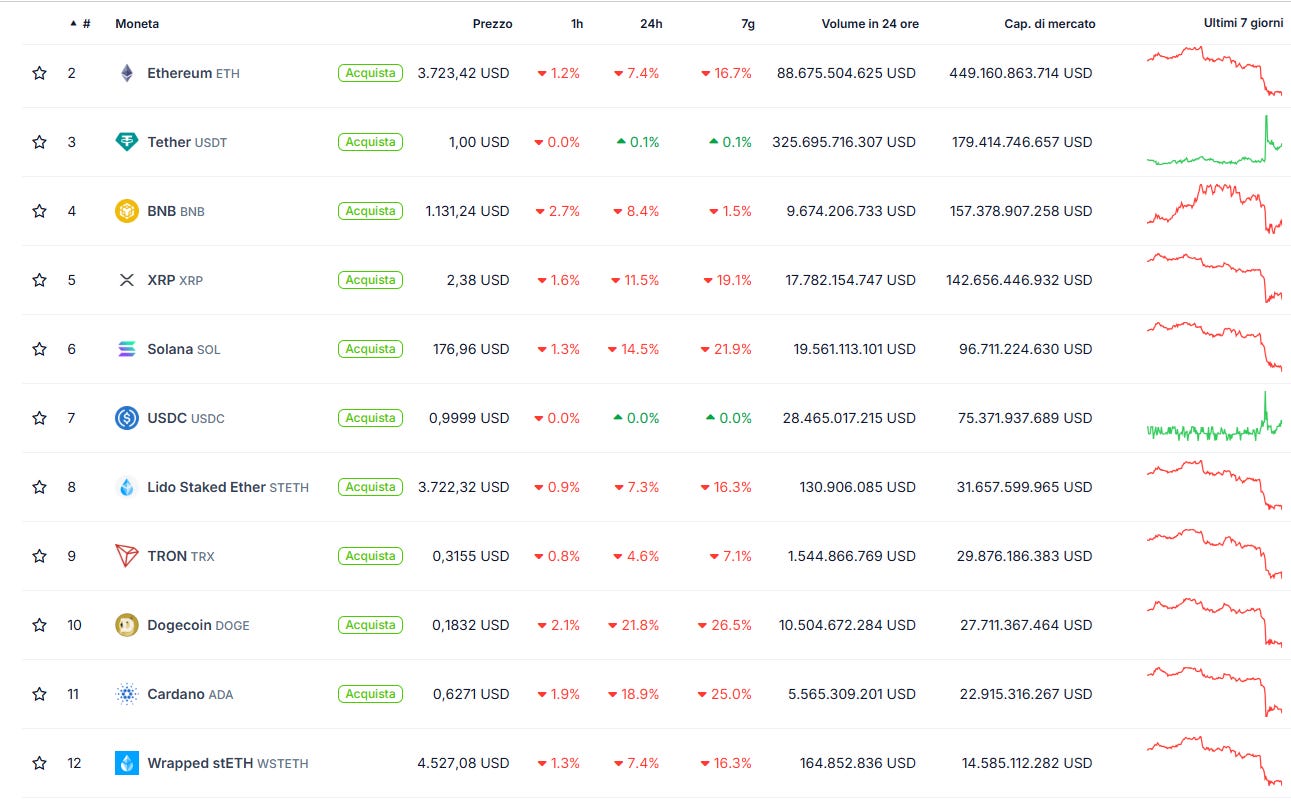Click the Solana coin logo
The image size is (1291, 802).
(127, 349)
